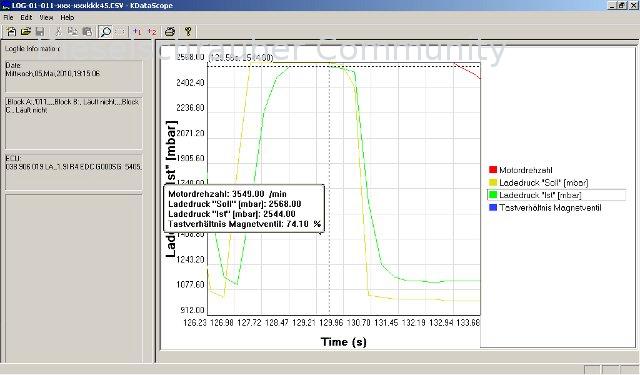Open the Edit menu

coord(26,18)
